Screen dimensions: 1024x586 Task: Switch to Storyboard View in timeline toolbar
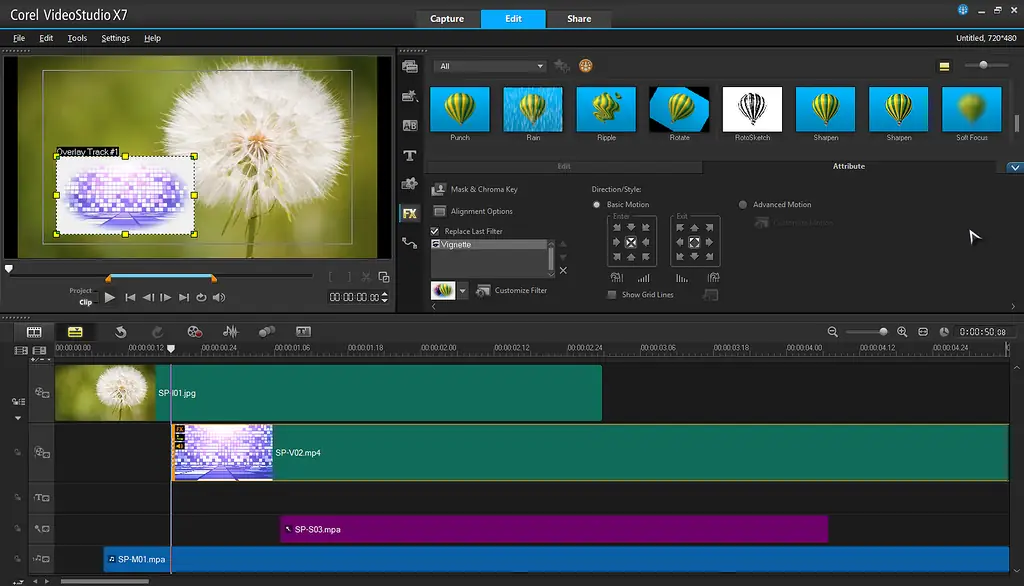pos(34,332)
